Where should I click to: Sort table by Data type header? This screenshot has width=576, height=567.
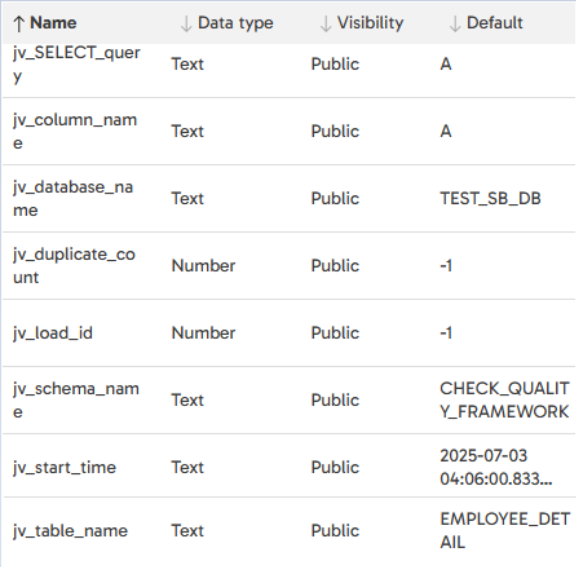(x=235, y=23)
